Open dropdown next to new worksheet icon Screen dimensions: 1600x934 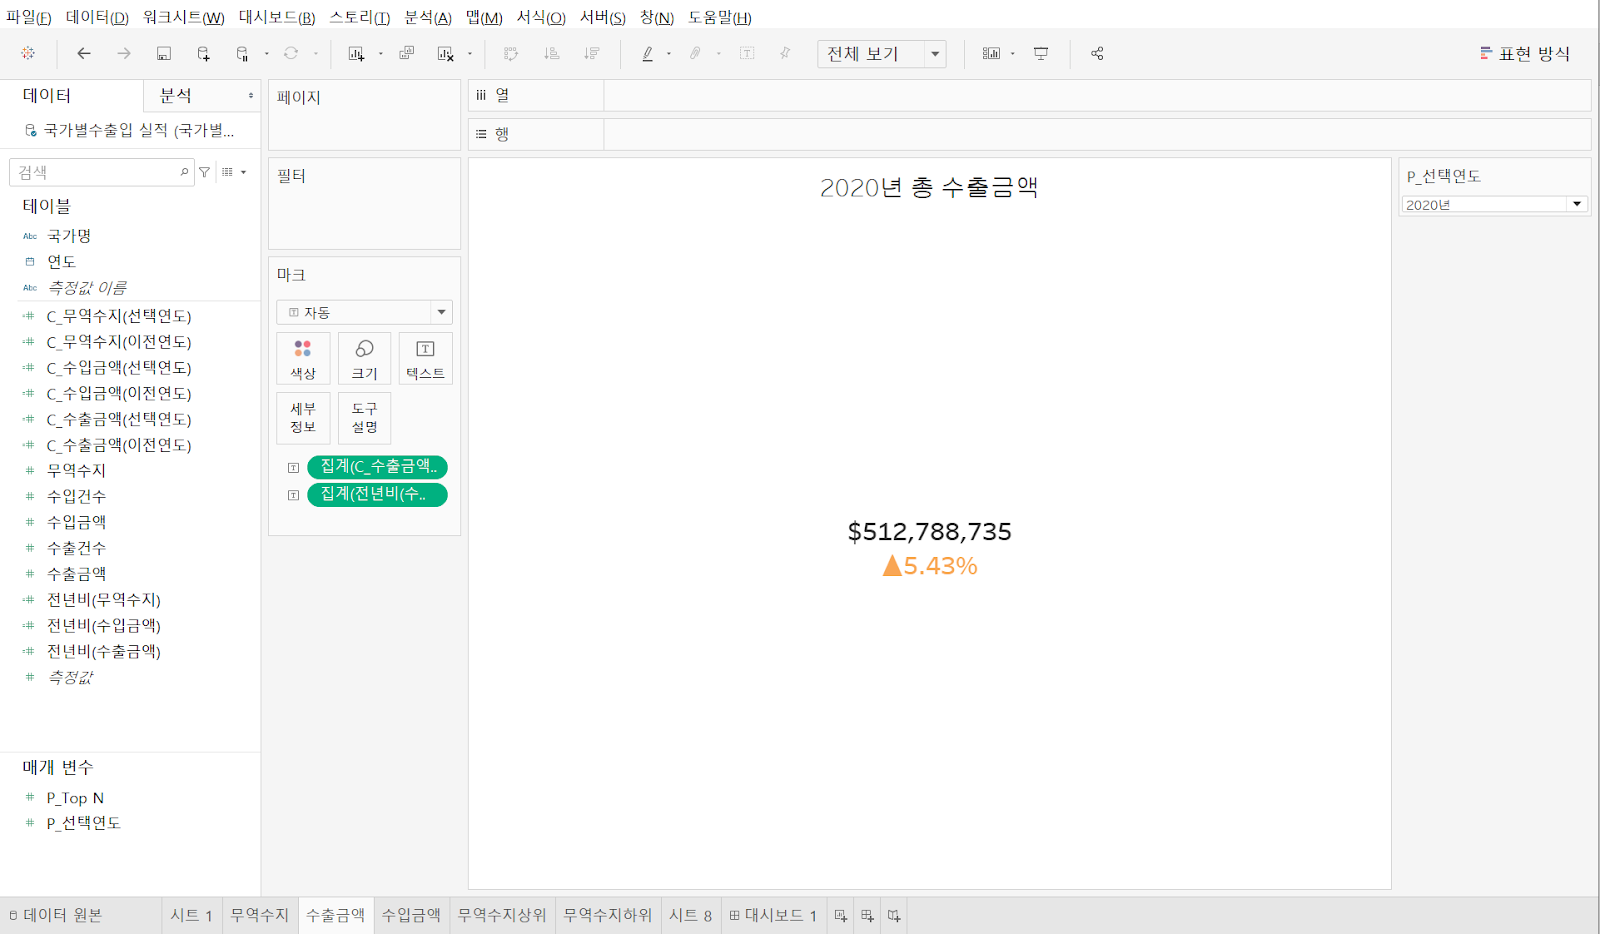381,54
